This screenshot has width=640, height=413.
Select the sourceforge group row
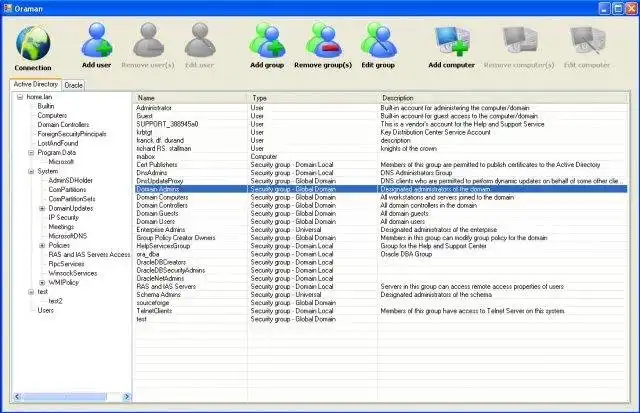[x=381, y=303]
